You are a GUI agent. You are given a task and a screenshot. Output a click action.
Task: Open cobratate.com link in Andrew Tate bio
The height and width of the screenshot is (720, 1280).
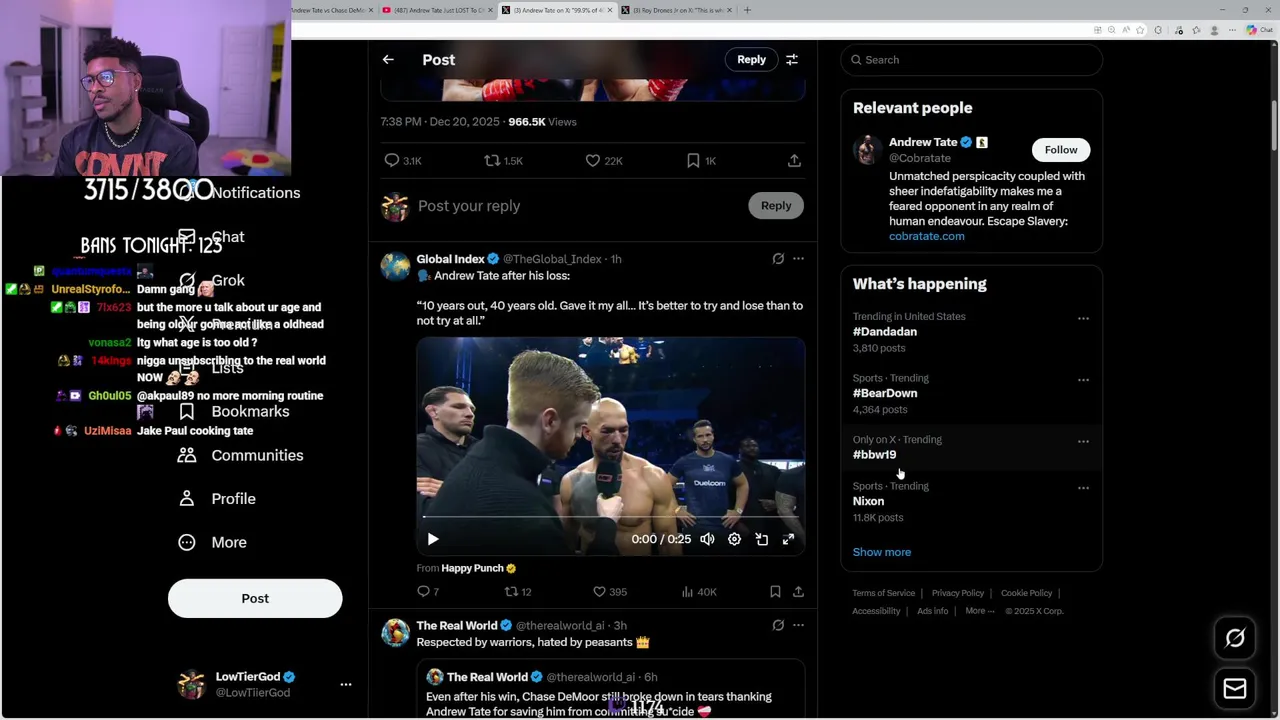pyautogui.click(x=927, y=236)
